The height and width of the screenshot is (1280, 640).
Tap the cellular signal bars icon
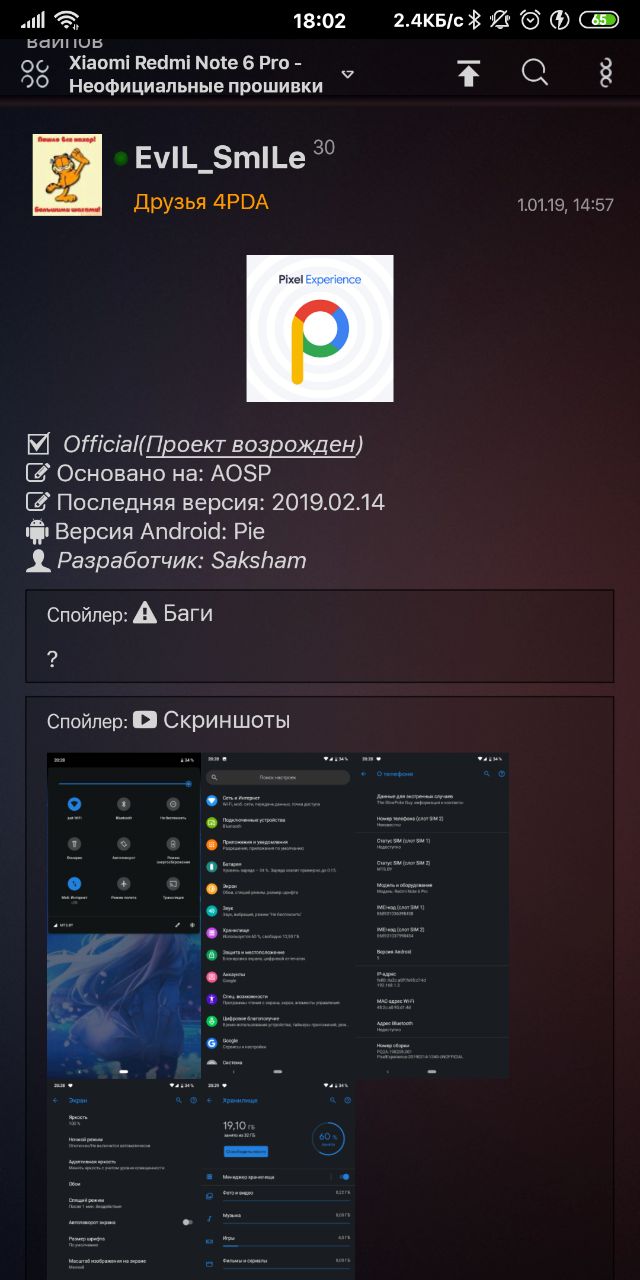tap(33, 19)
